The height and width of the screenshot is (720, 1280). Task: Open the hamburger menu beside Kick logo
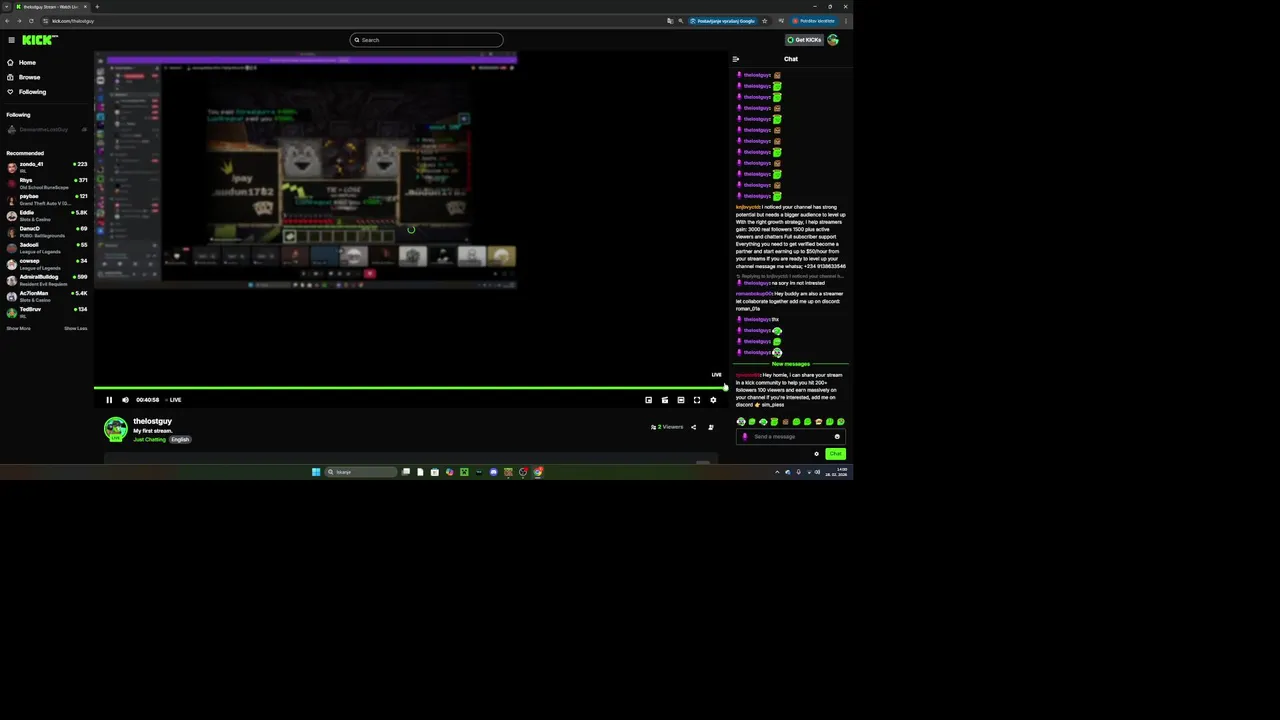[x=11, y=40]
